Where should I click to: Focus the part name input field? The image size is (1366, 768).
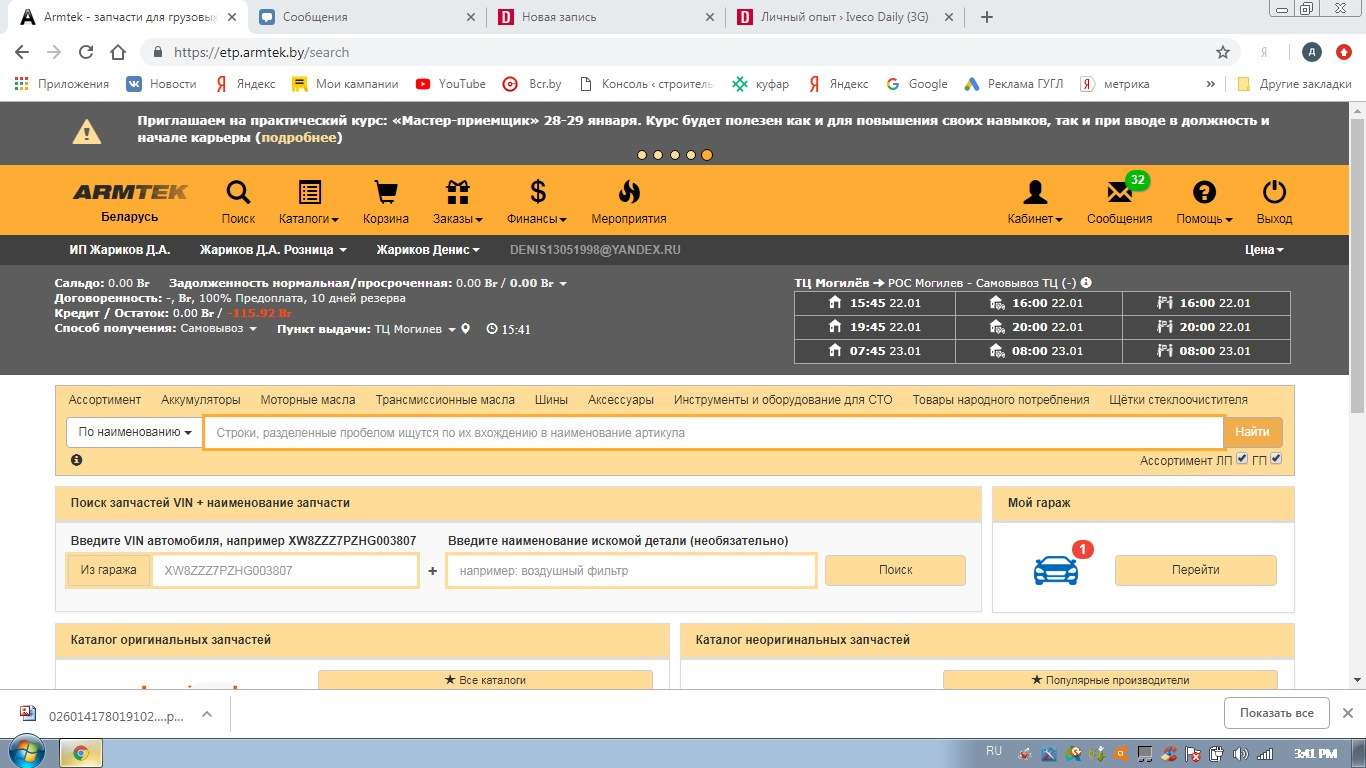(631, 570)
